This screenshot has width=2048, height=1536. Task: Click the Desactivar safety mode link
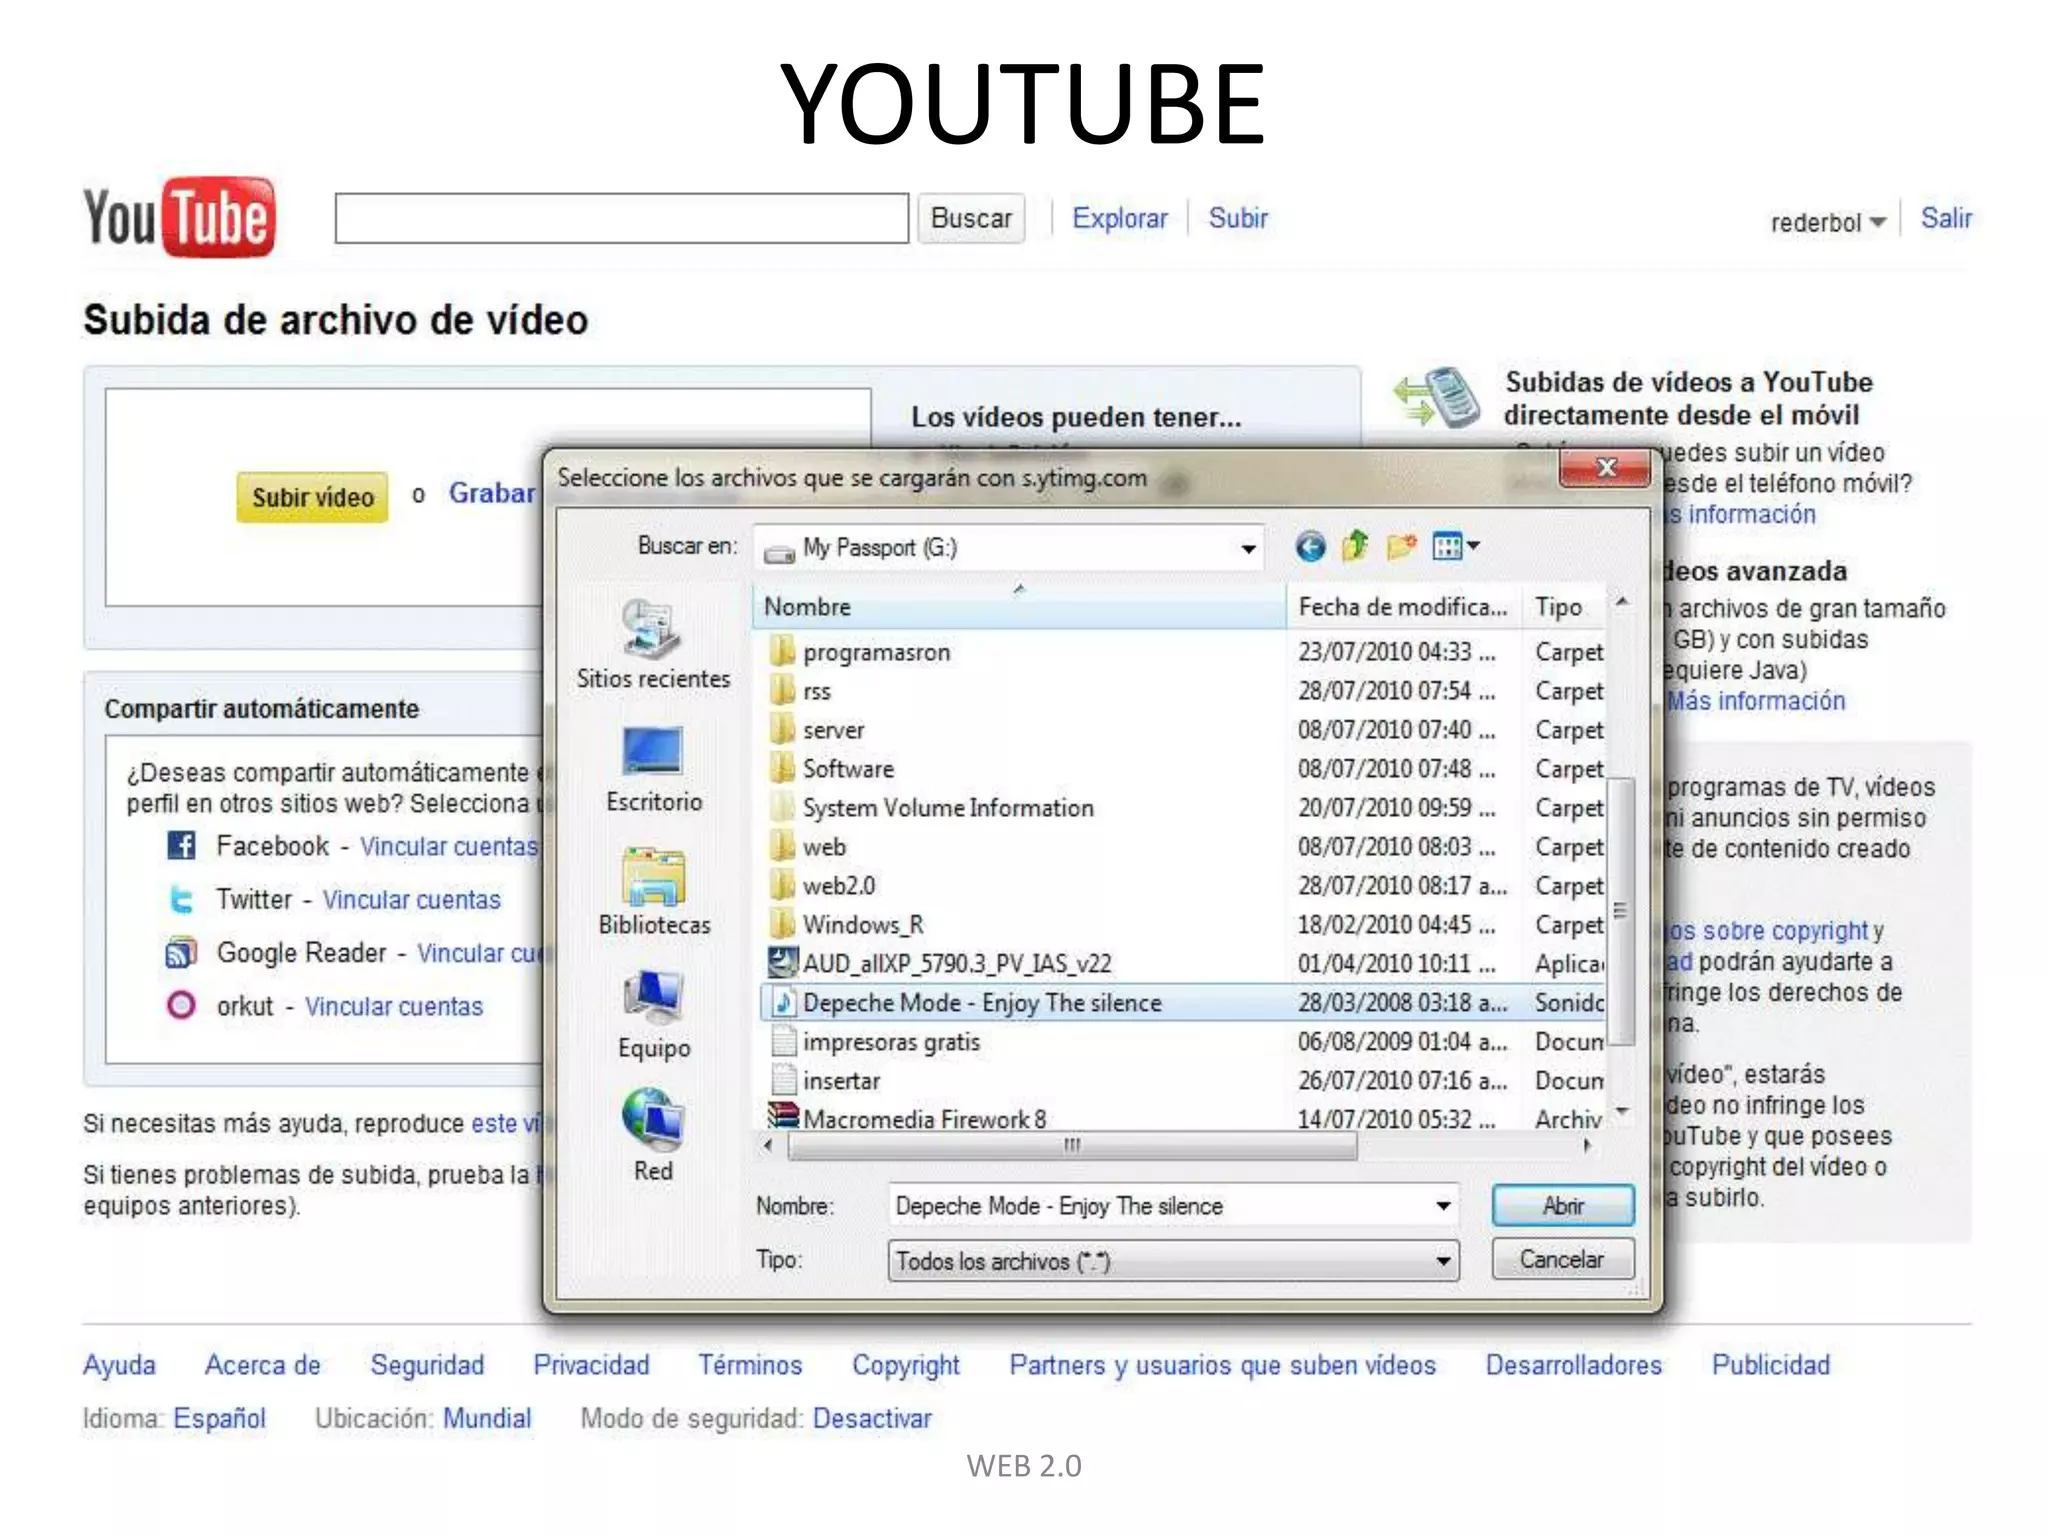point(872,1418)
